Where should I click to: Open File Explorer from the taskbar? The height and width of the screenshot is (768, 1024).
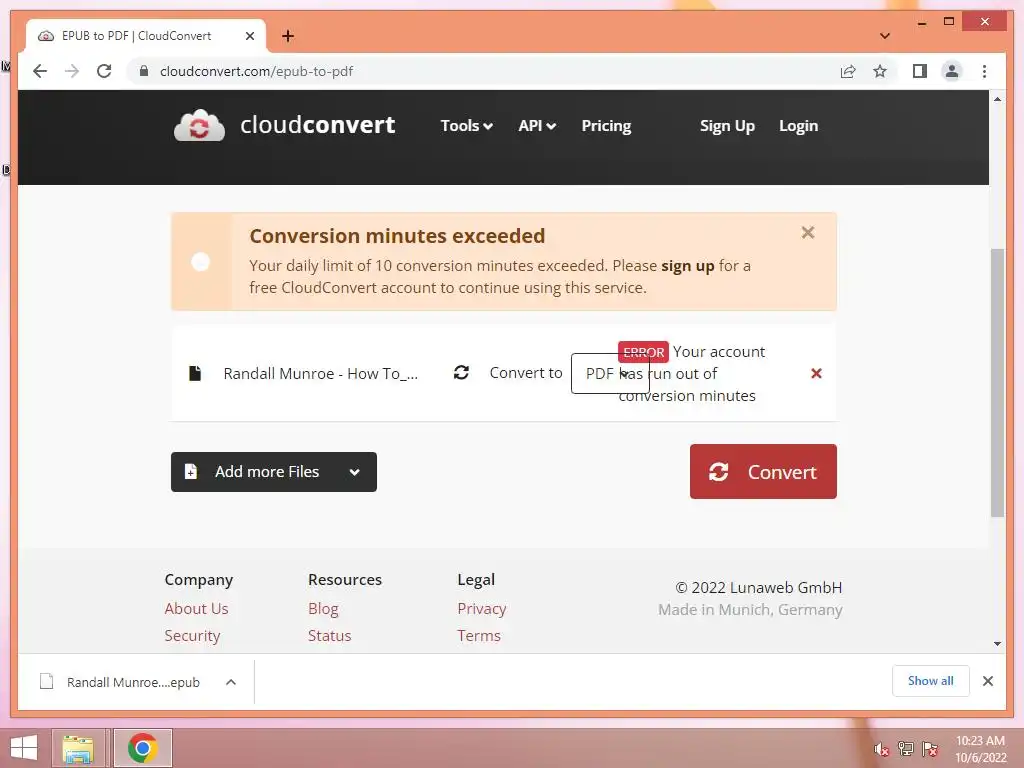pos(78,748)
